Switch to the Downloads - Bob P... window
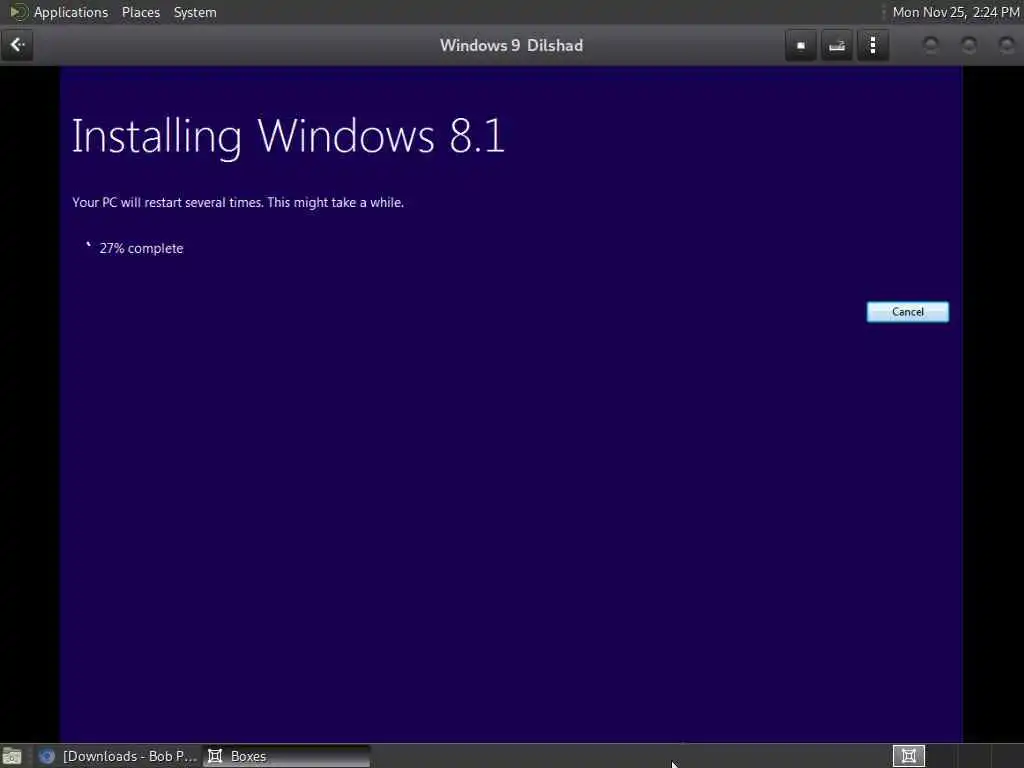 coord(118,756)
